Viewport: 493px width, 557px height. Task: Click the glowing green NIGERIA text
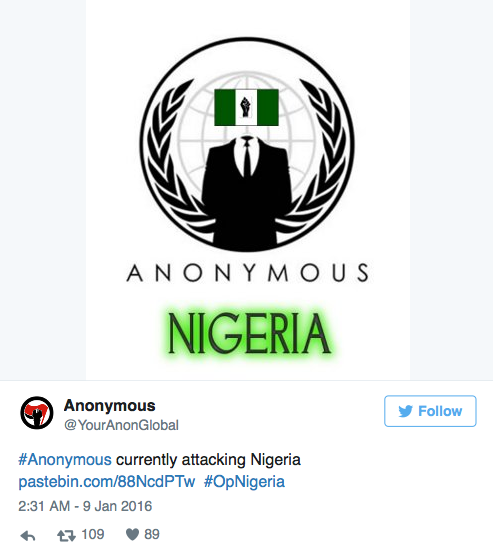[249, 333]
